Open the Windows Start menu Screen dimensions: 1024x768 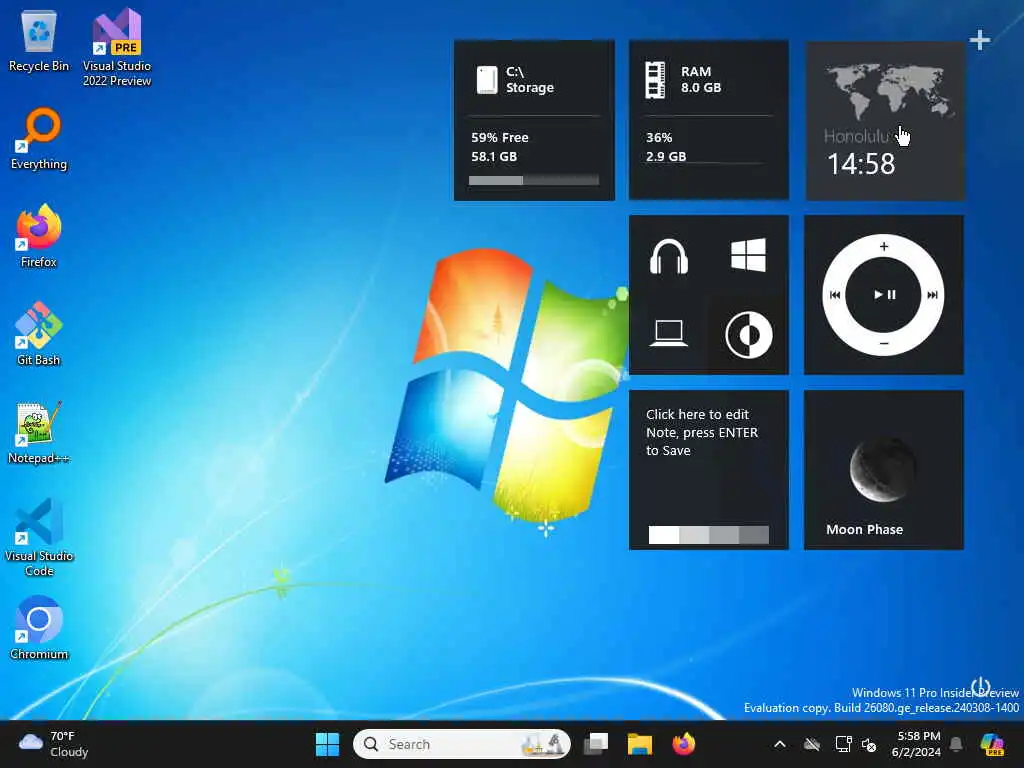[x=327, y=744]
